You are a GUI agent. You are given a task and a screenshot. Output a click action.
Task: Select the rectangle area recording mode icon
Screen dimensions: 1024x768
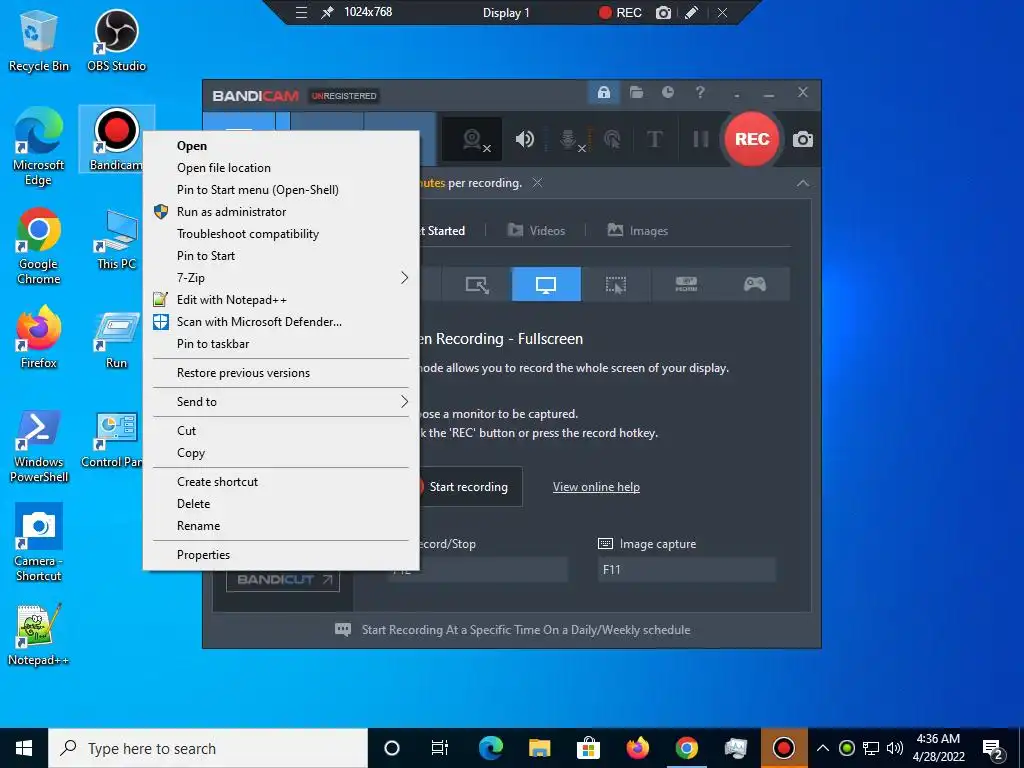coord(477,285)
